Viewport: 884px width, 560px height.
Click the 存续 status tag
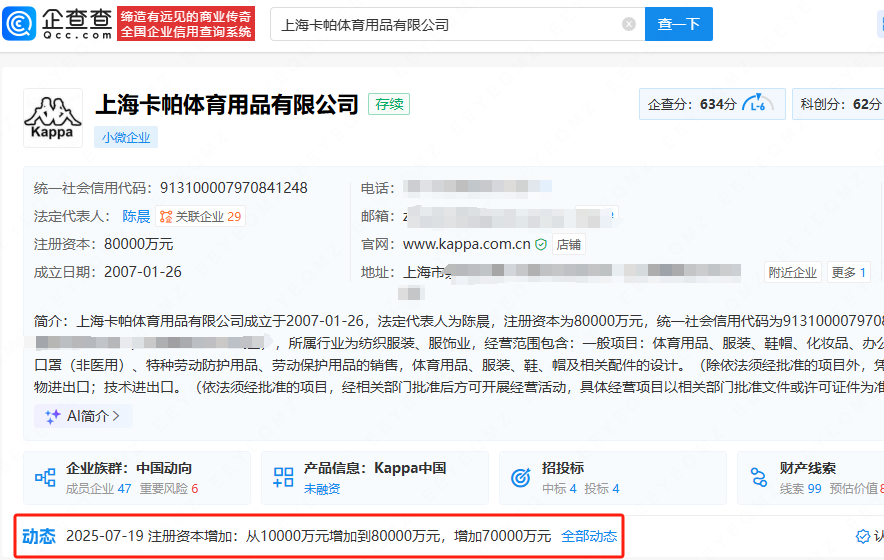click(x=389, y=104)
